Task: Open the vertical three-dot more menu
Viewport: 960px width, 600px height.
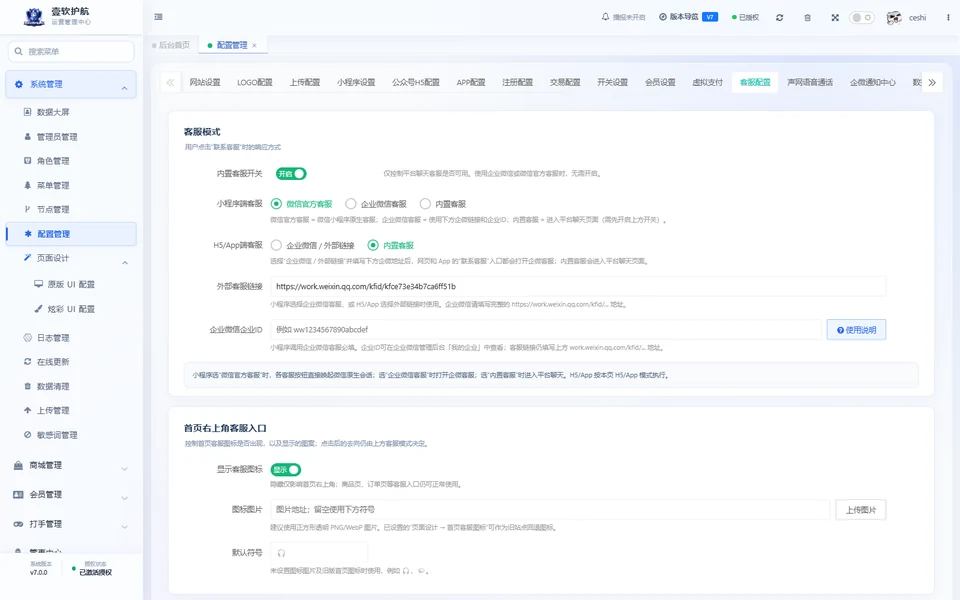Action: [x=948, y=18]
